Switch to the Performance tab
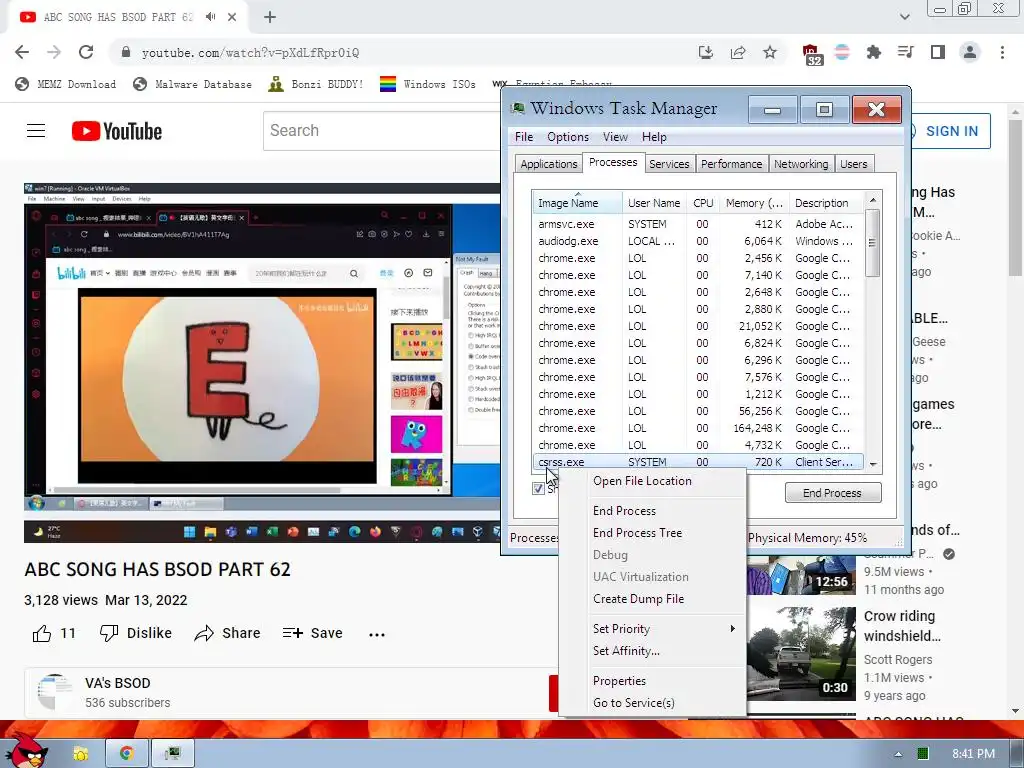The height and width of the screenshot is (768, 1024). [x=731, y=164]
